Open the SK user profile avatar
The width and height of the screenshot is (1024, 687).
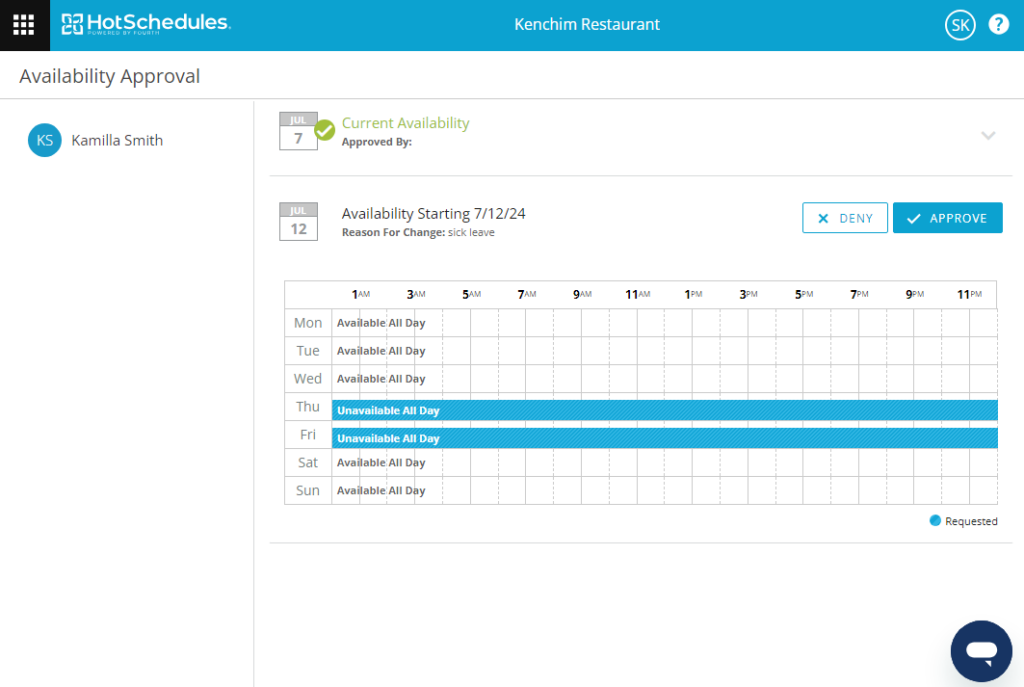coord(959,25)
